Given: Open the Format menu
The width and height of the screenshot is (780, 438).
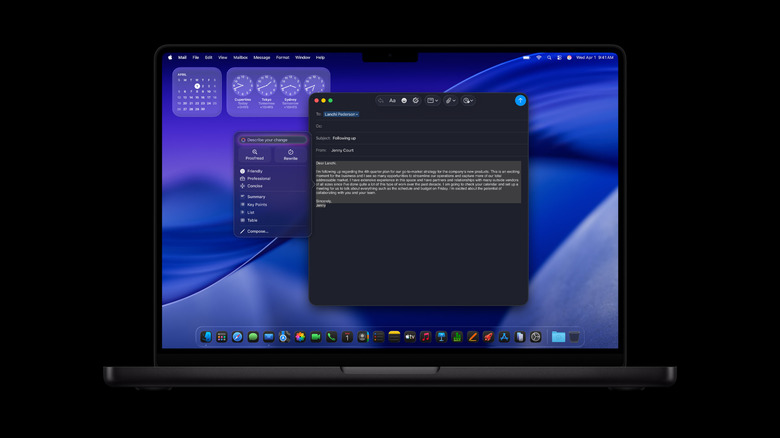Looking at the screenshot, I should (283, 57).
